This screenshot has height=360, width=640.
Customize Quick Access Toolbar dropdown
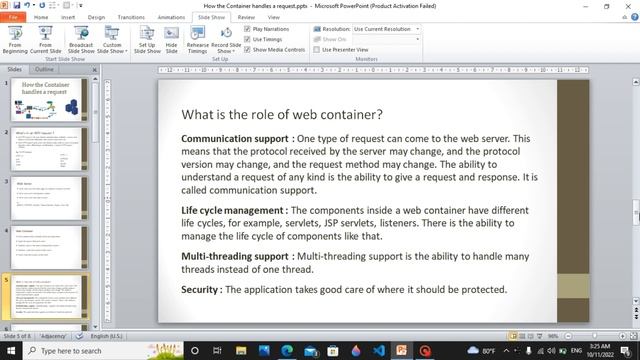point(81,6)
